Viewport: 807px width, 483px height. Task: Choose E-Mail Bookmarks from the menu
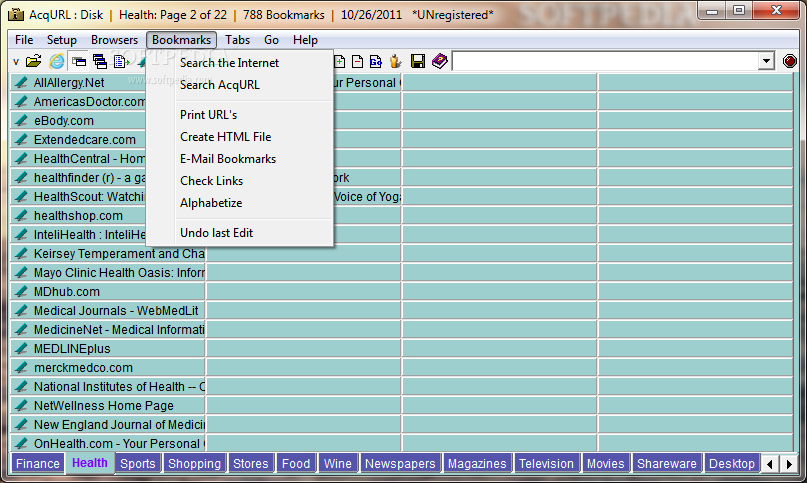[239, 159]
